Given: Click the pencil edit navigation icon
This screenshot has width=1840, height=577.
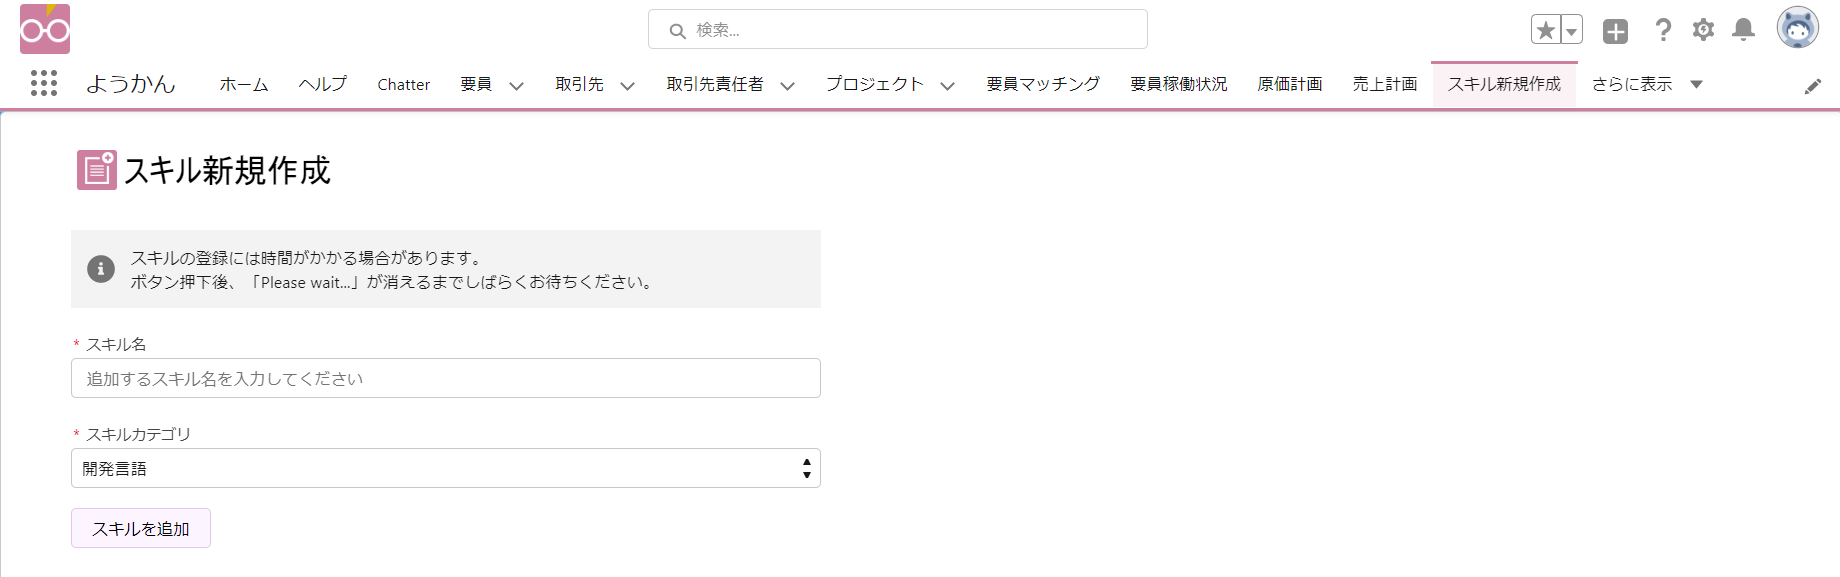Looking at the screenshot, I should pos(1813,87).
